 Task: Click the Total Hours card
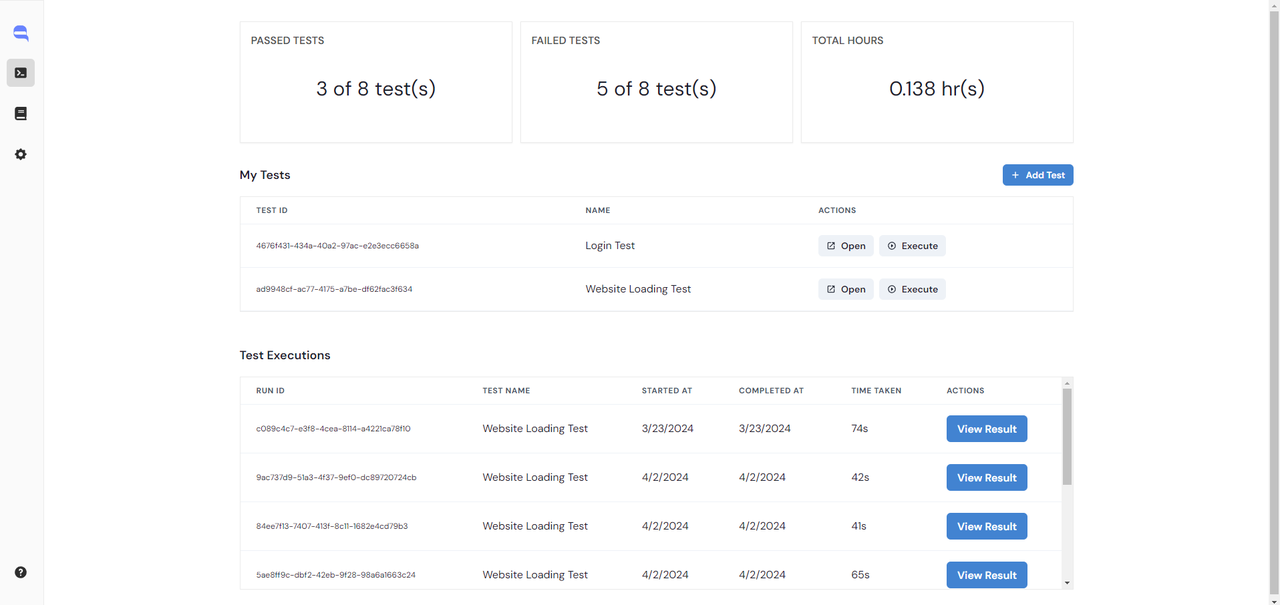coord(937,82)
